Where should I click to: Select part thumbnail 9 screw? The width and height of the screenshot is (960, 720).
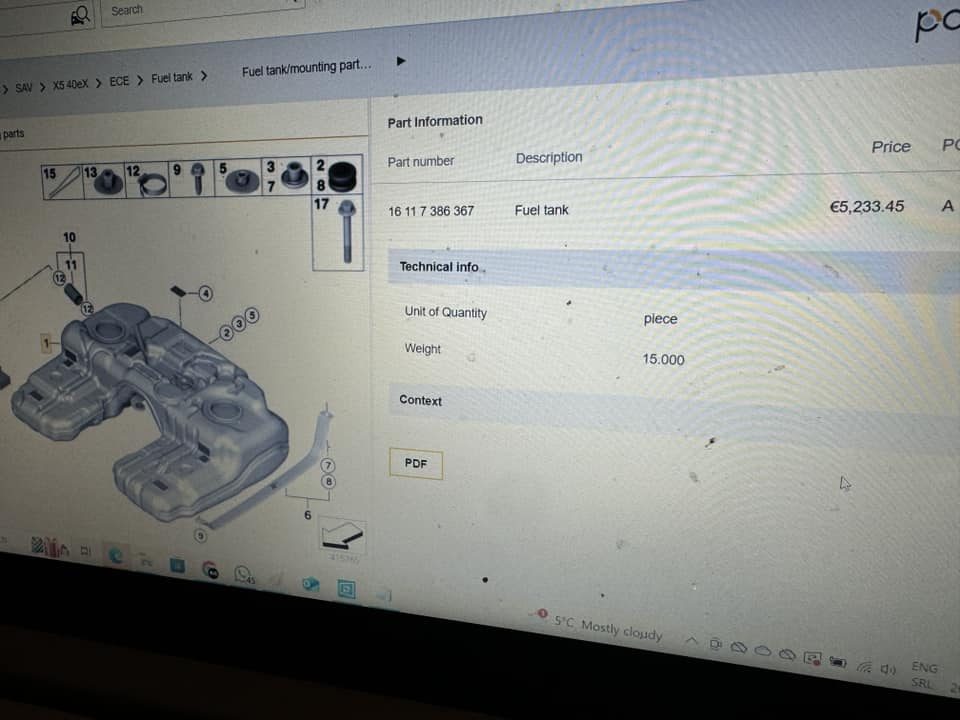[x=191, y=178]
